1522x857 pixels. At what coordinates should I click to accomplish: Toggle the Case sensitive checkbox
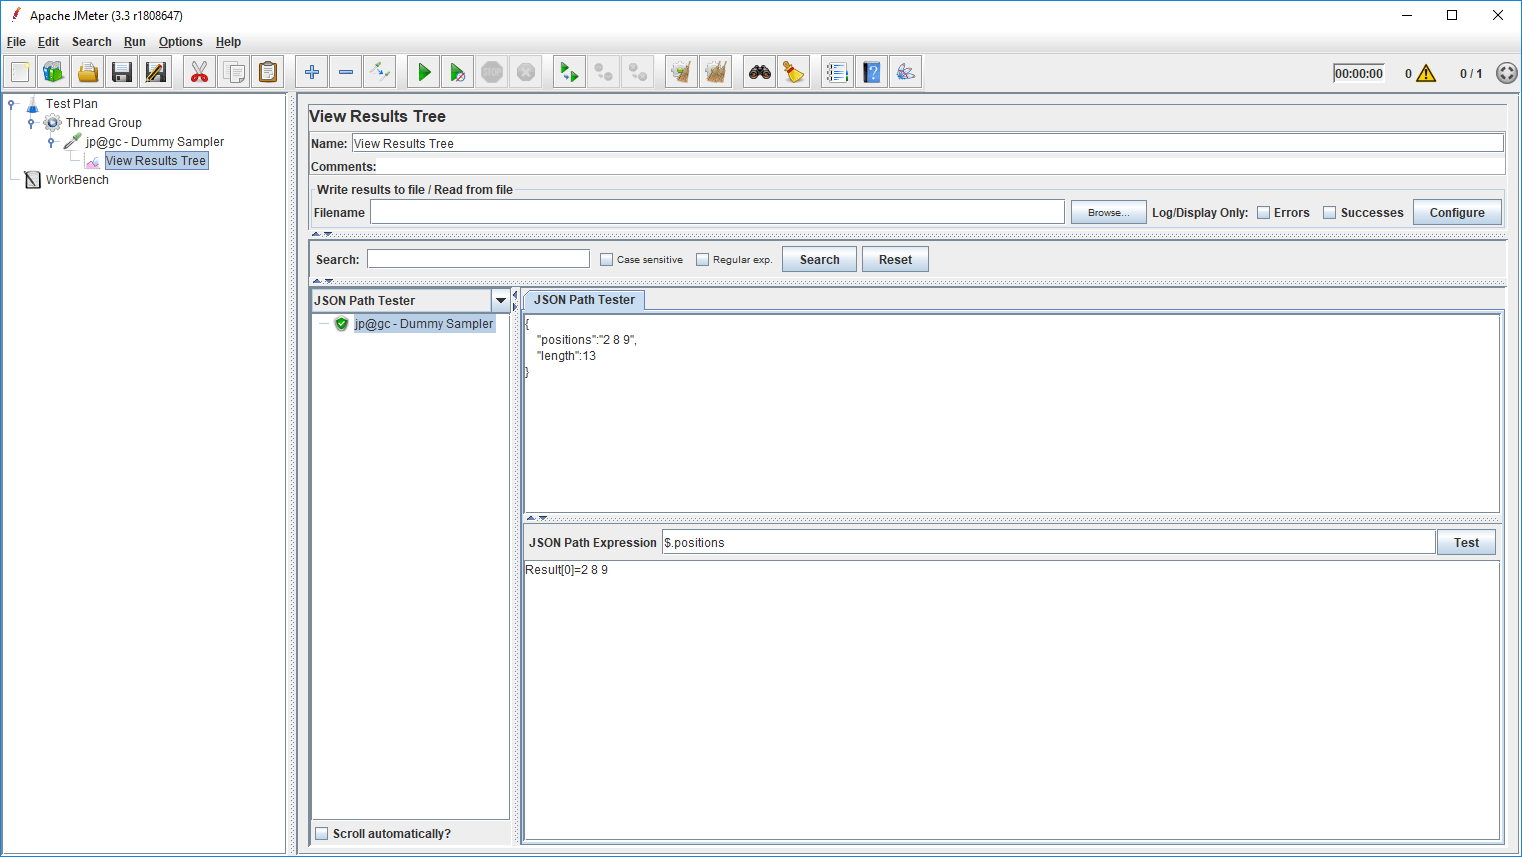pos(606,259)
